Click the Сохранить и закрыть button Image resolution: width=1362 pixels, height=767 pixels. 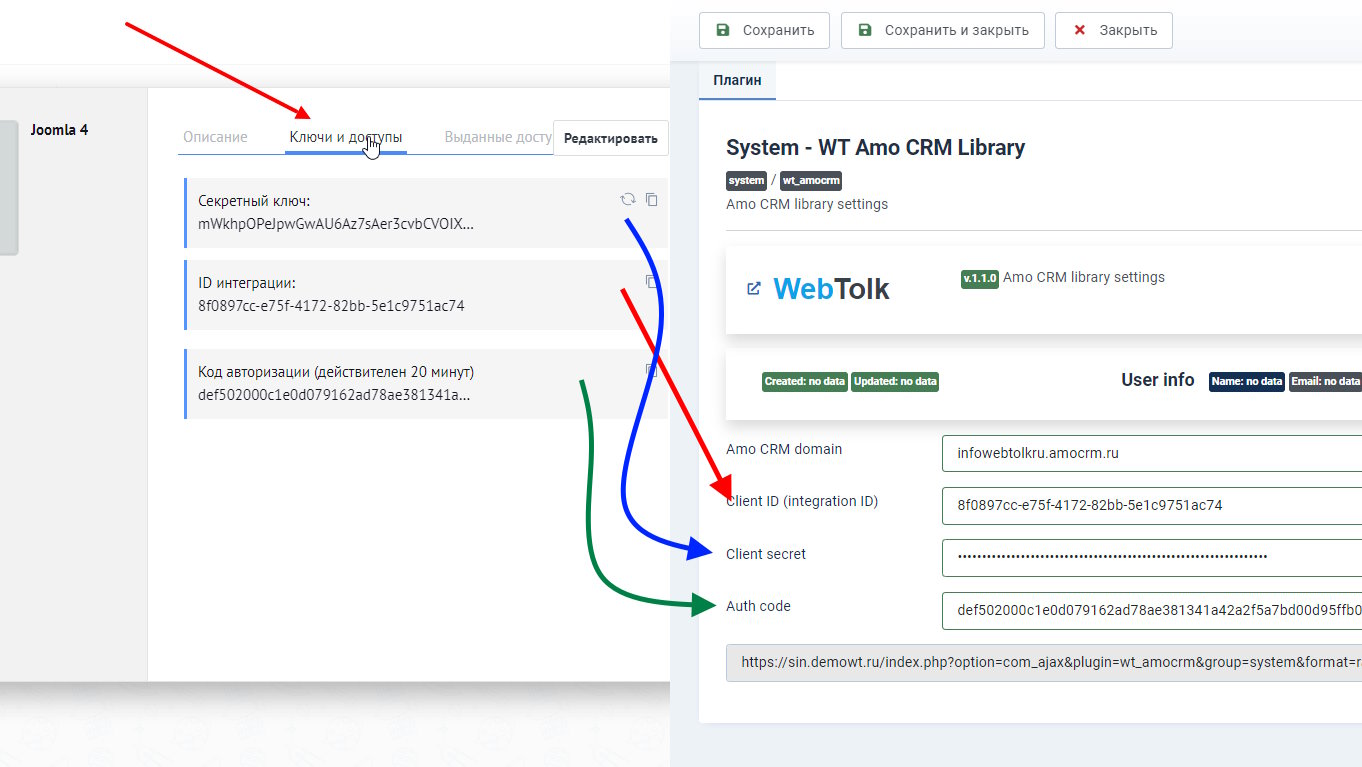[x=942, y=30]
